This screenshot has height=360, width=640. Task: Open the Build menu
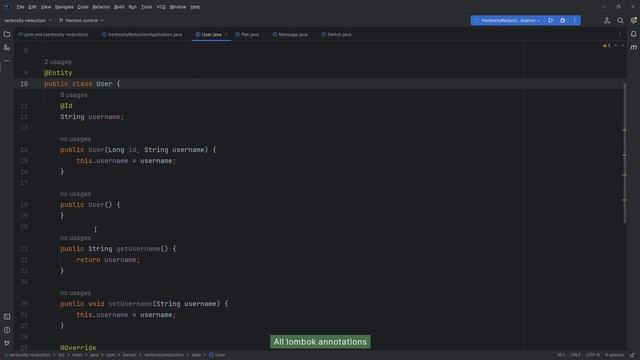119,7
